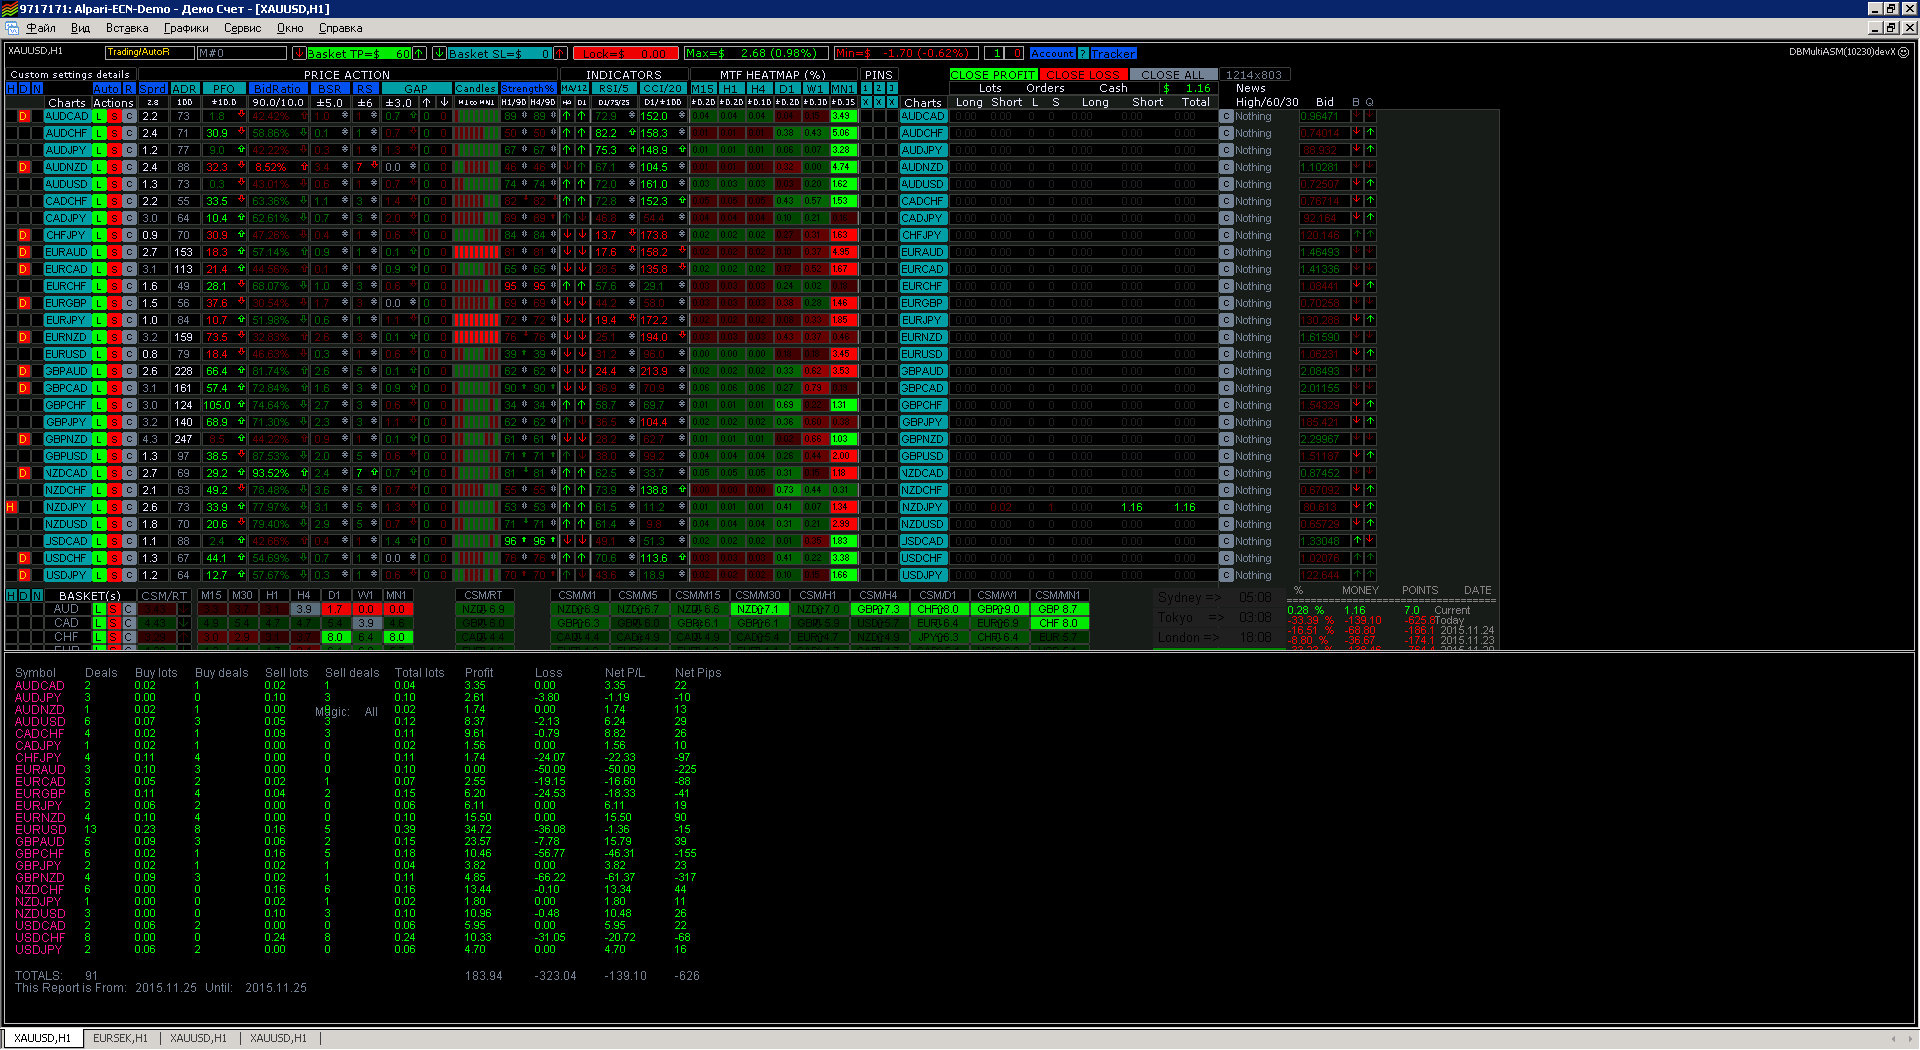This screenshot has width=1920, height=1050.
Task: Click the L button for the AUD basket
Action: tap(99, 609)
